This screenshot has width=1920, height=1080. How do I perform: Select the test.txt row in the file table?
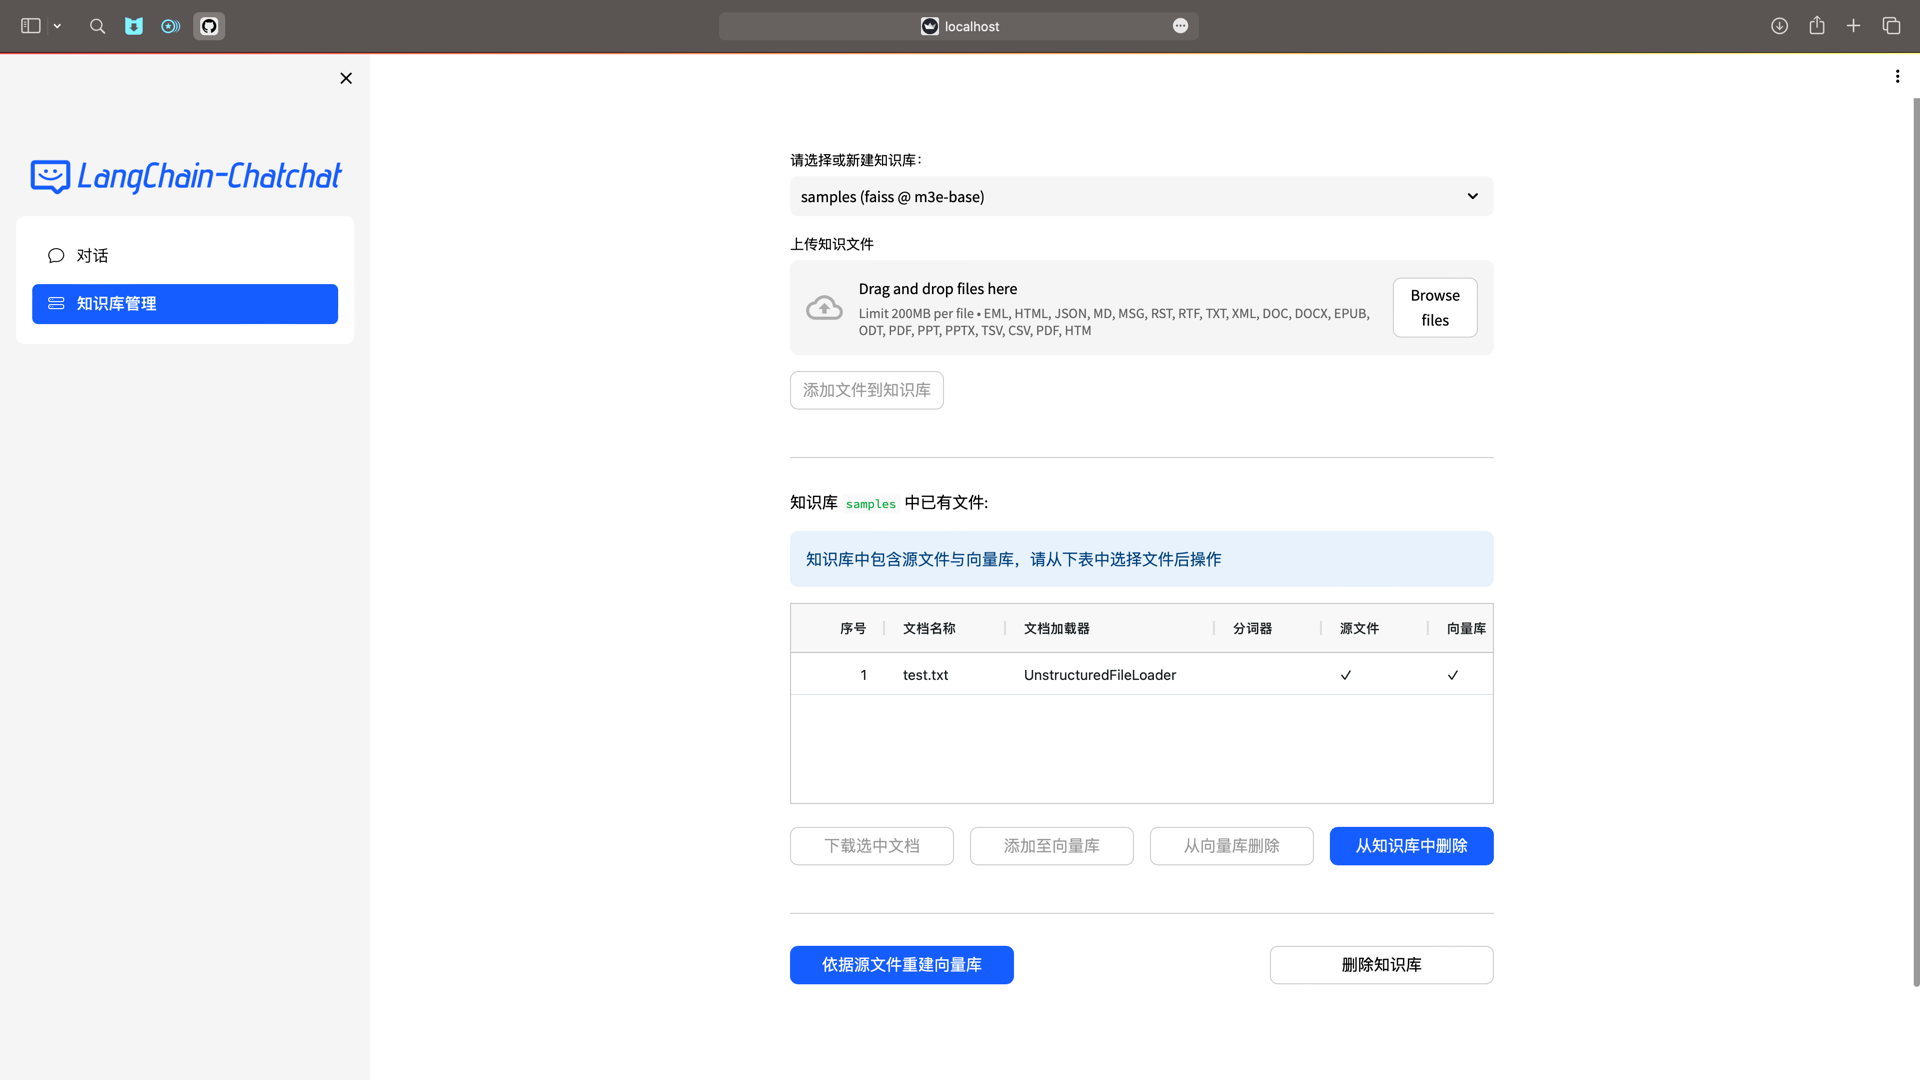click(924, 675)
